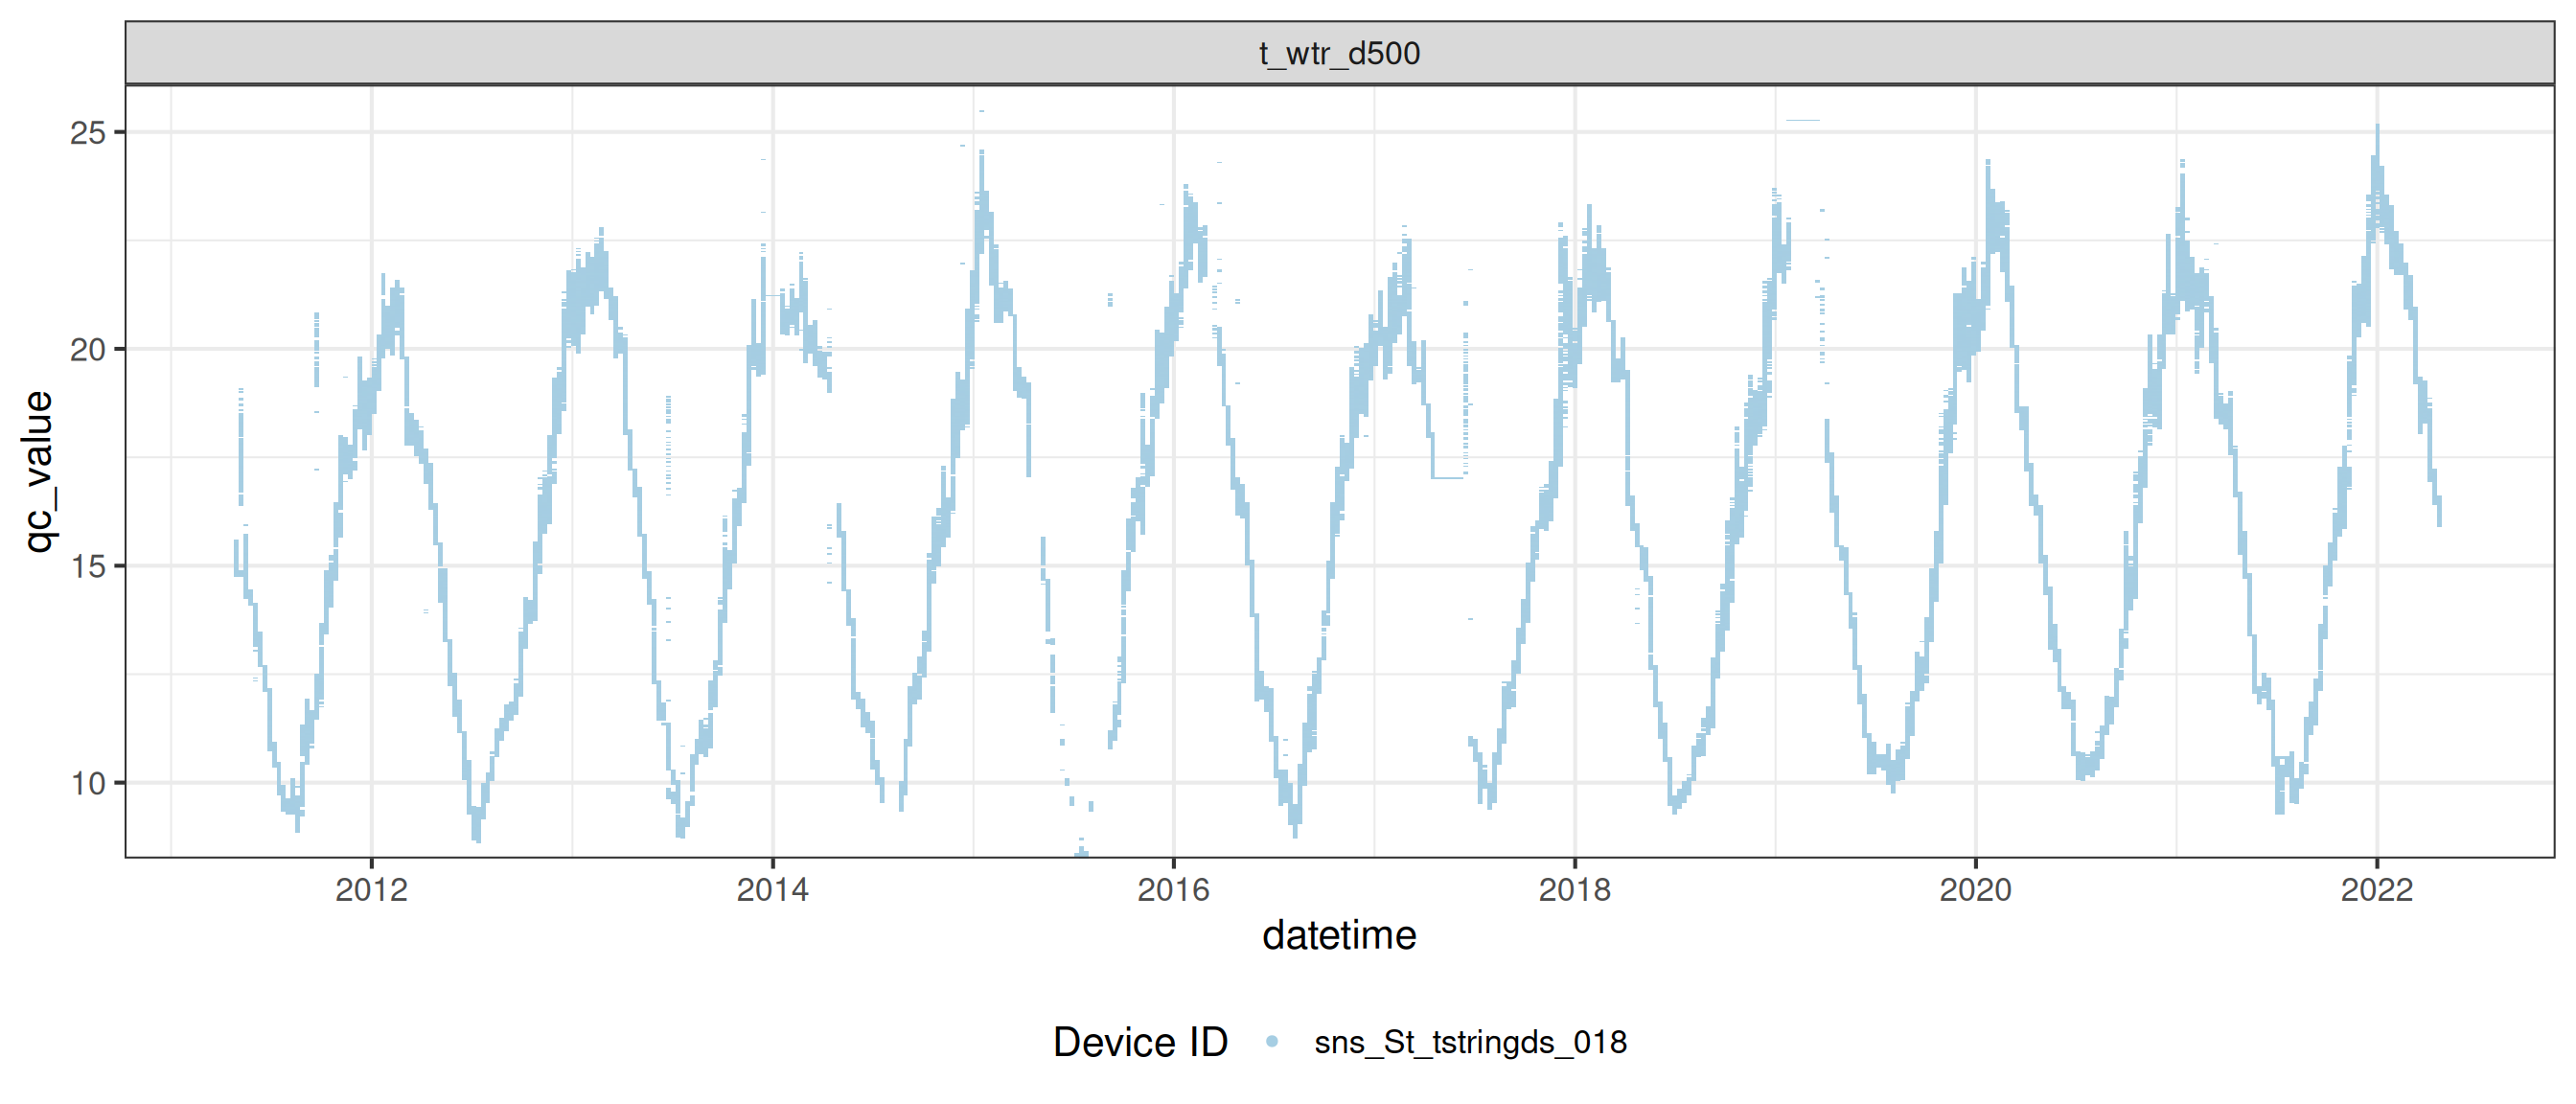Click the 2016 x-axis tick label
2576x1104 pixels.
click(x=1173, y=889)
